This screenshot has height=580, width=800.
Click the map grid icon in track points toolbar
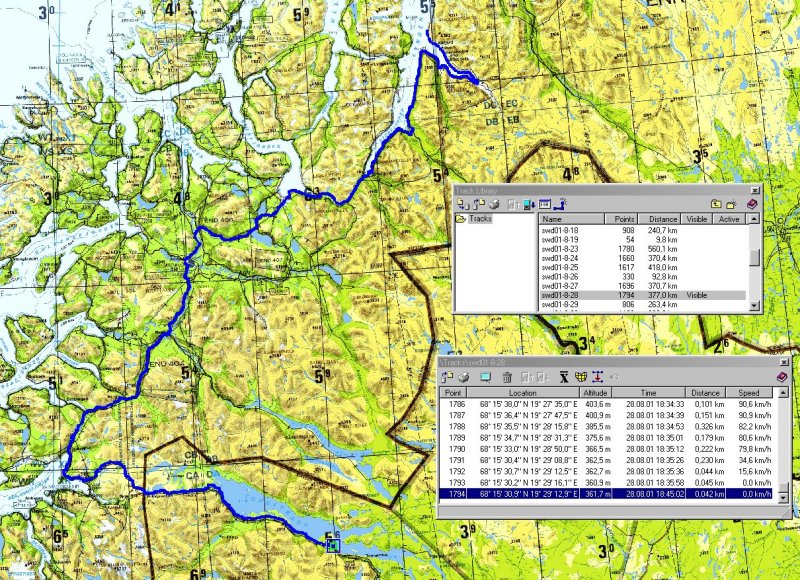point(580,377)
